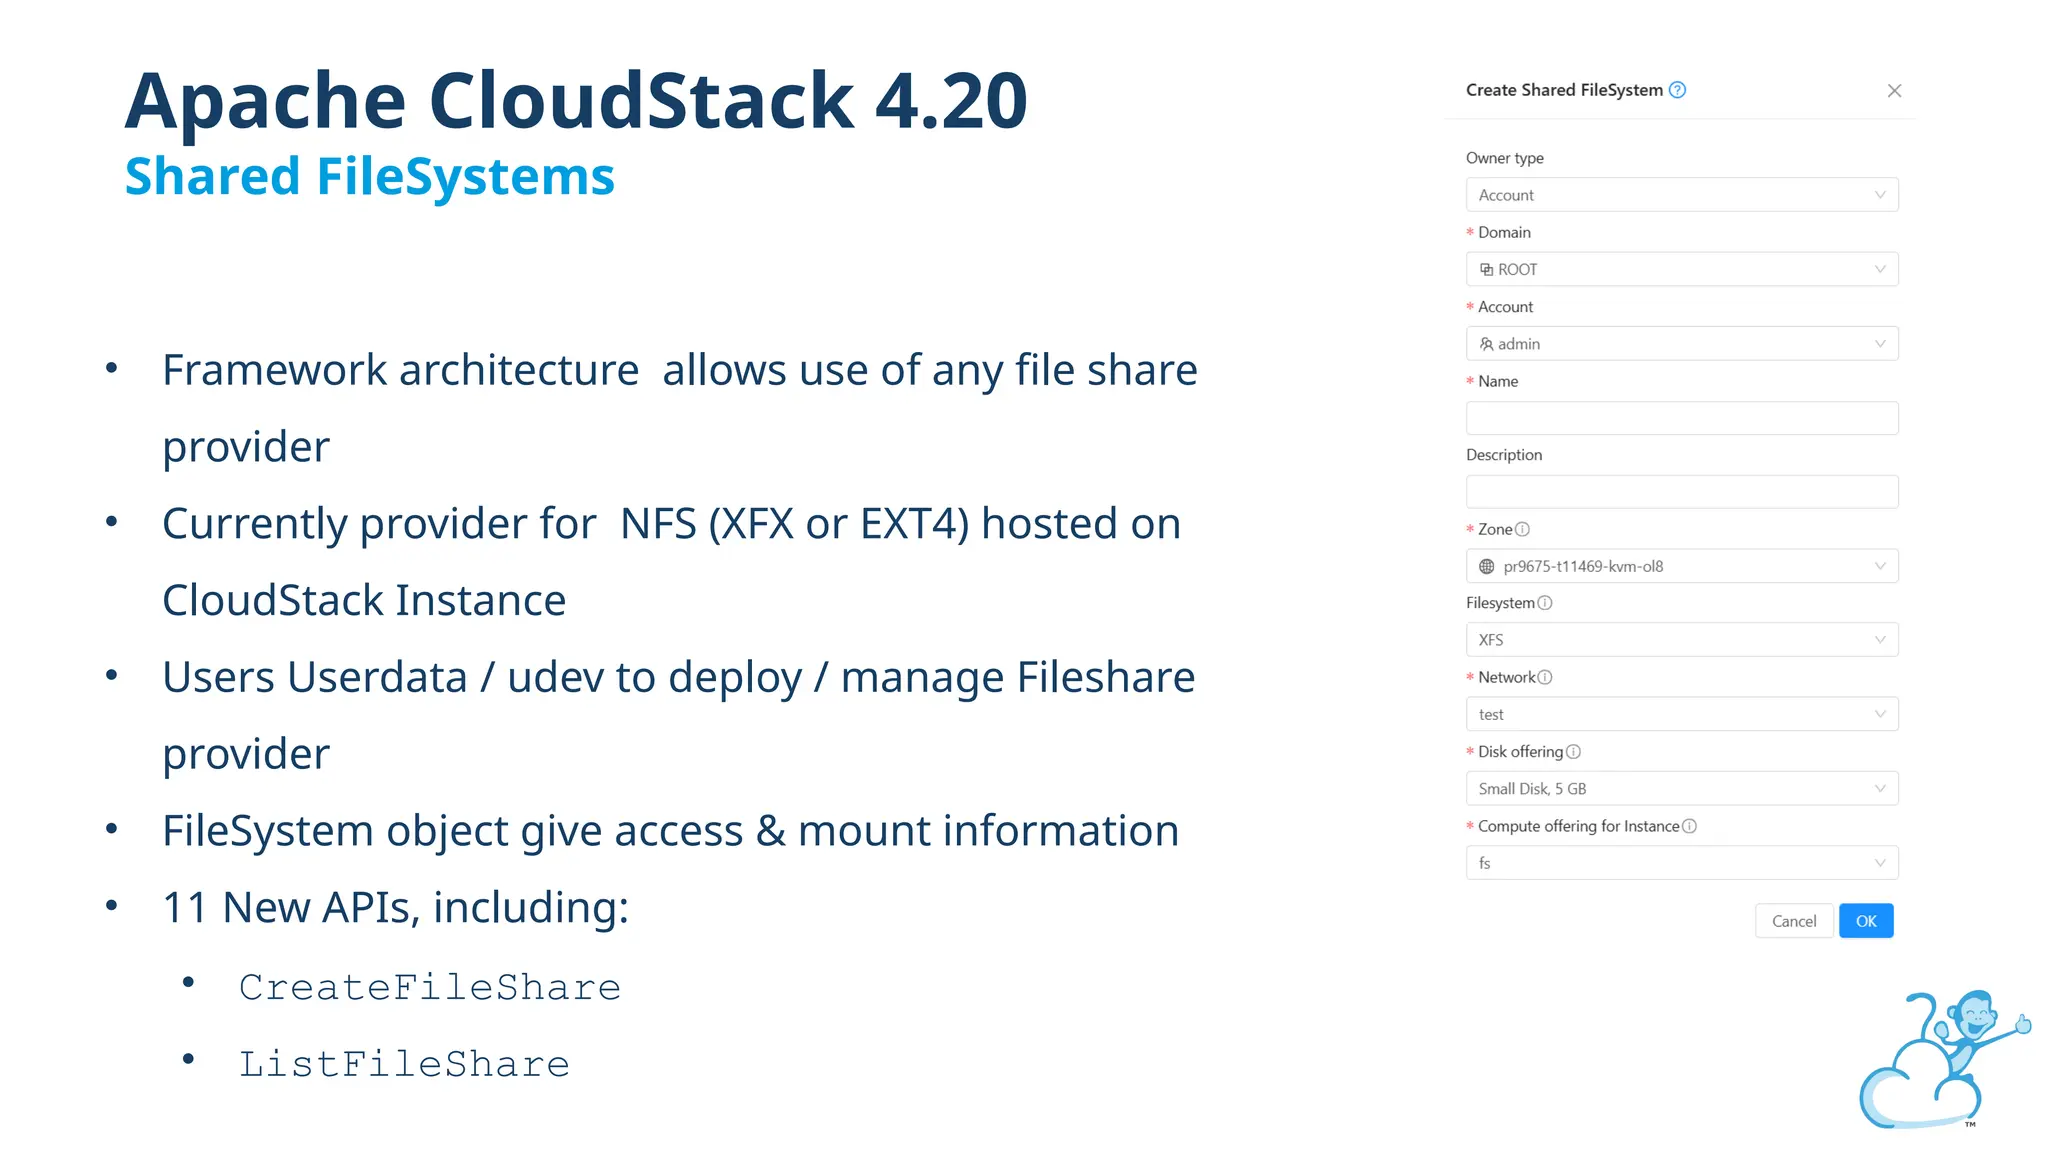Viewport: 2048px width, 1152px height.
Task: Click the 'Owner type' label
Action: pos(1505,158)
